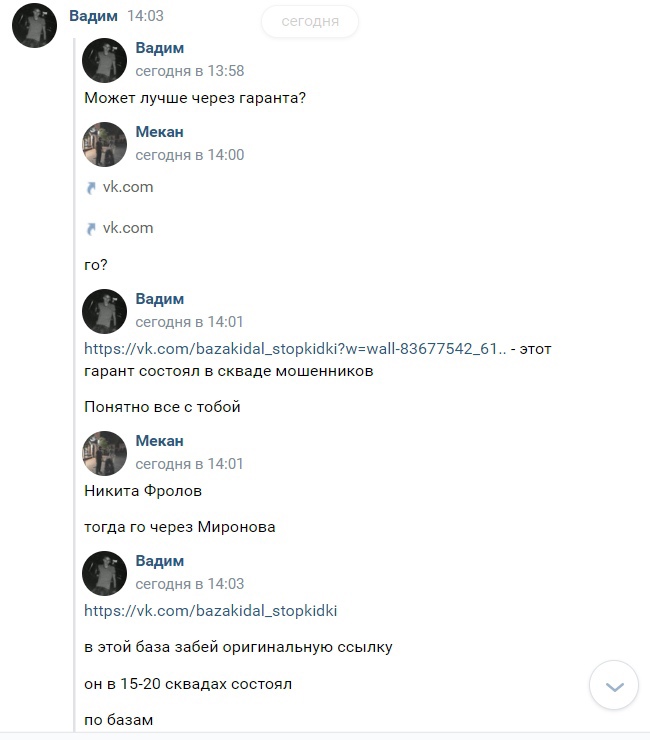Screen dimensions: 650x740
Task: Click the share arrow icon beside second vk.com
Action: point(91,228)
